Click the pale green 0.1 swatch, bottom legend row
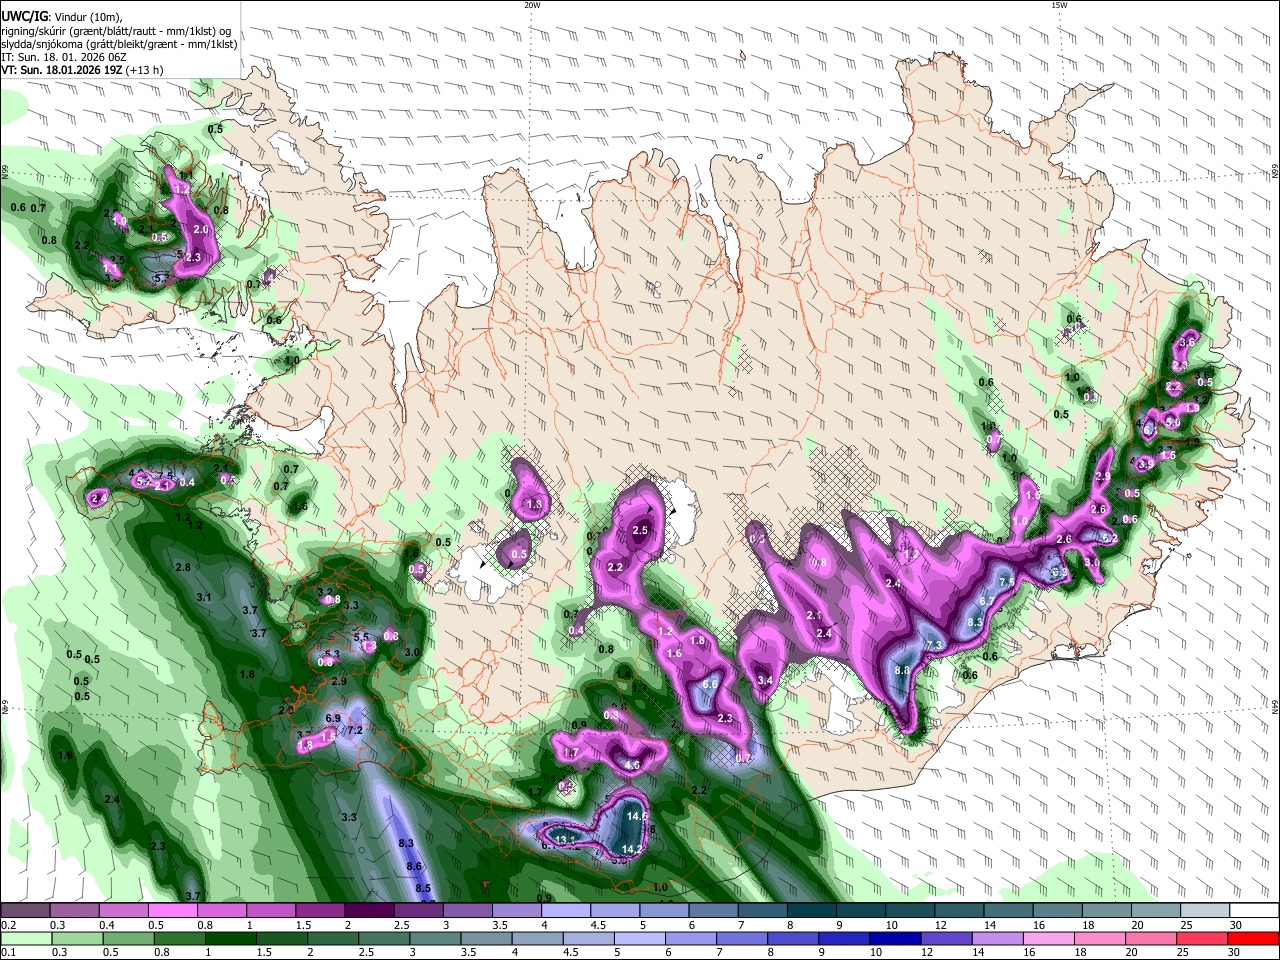The height and width of the screenshot is (960, 1280). pyautogui.click(x=25, y=938)
